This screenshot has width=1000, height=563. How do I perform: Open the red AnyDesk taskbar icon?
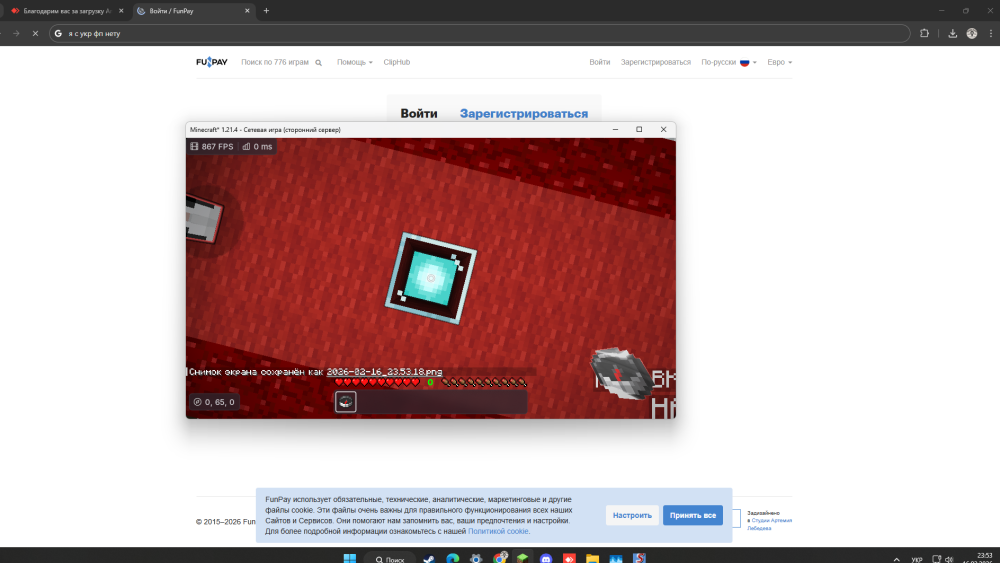point(570,559)
